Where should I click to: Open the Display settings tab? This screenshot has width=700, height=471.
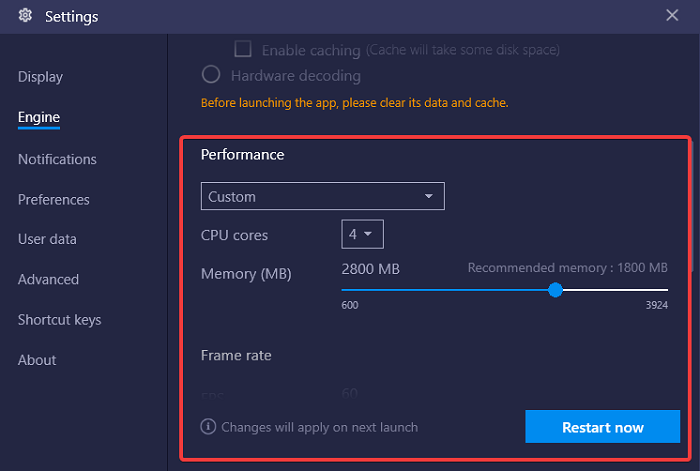[40, 77]
